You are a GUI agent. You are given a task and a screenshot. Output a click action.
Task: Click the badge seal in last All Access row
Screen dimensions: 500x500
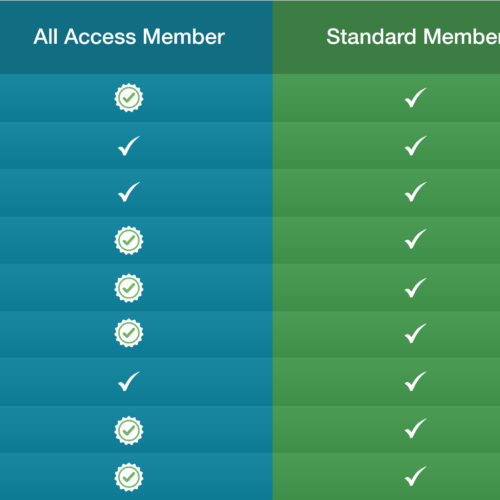(x=129, y=477)
